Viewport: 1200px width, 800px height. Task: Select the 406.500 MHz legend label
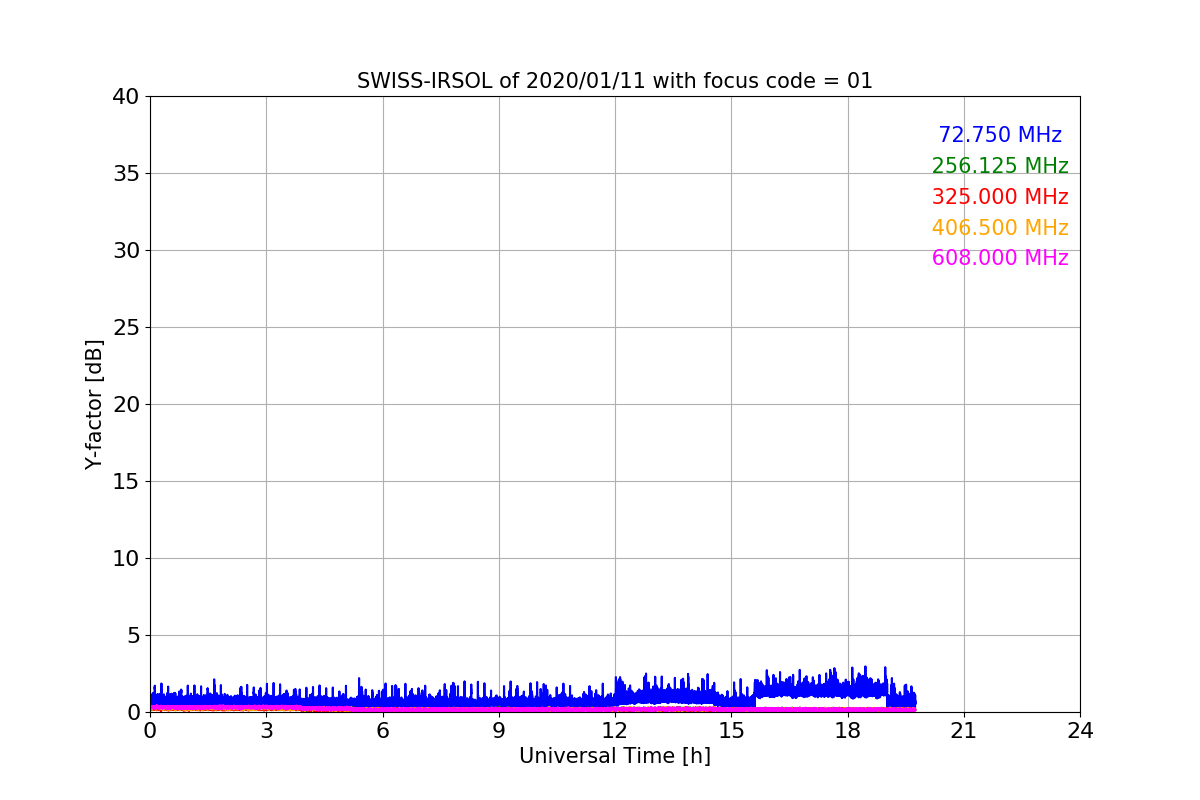(x=1000, y=228)
